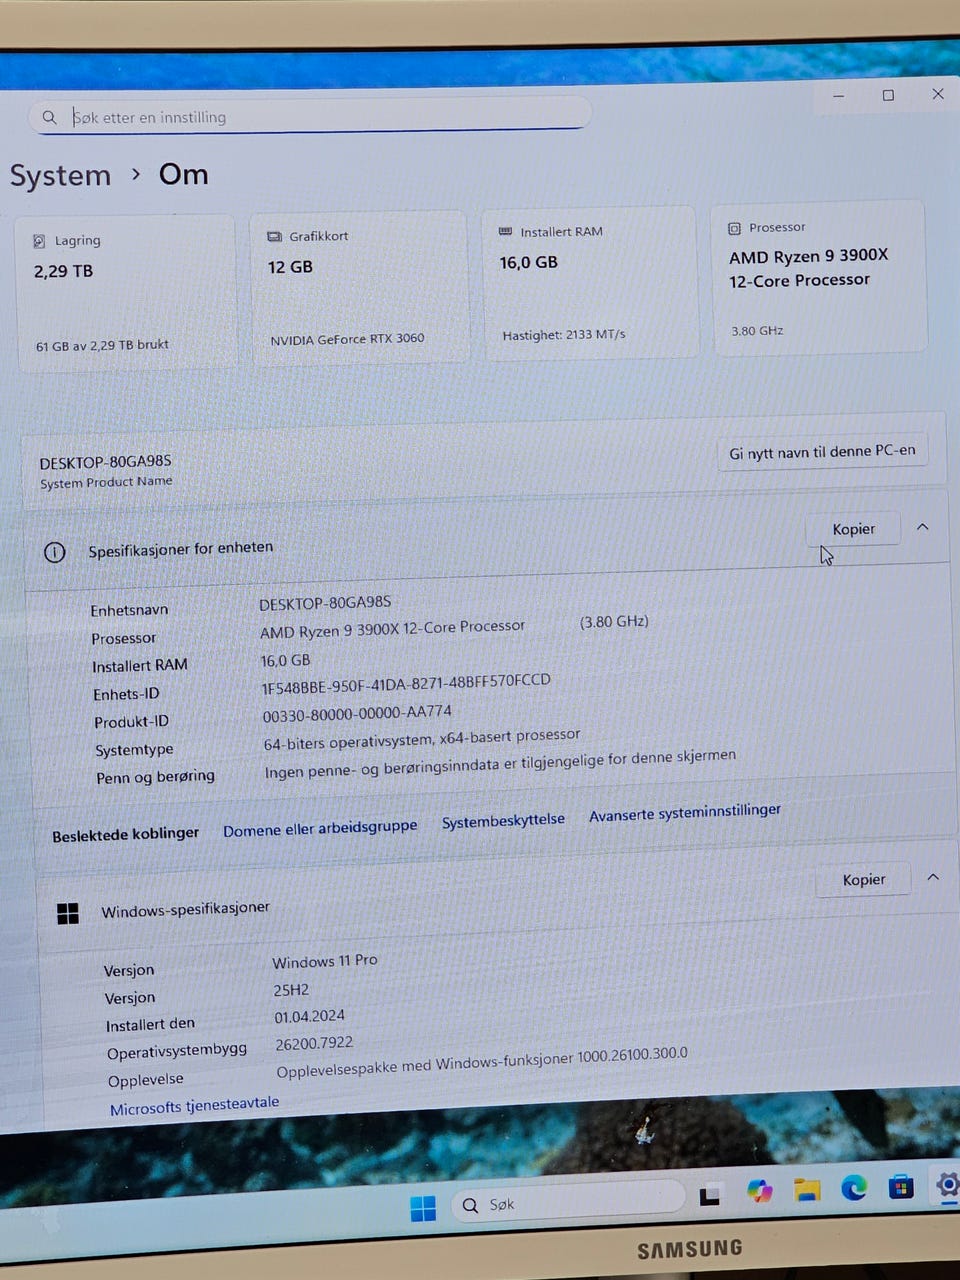Click the taskbar Søk search box
This screenshot has width=960, height=1280.
(569, 1203)
